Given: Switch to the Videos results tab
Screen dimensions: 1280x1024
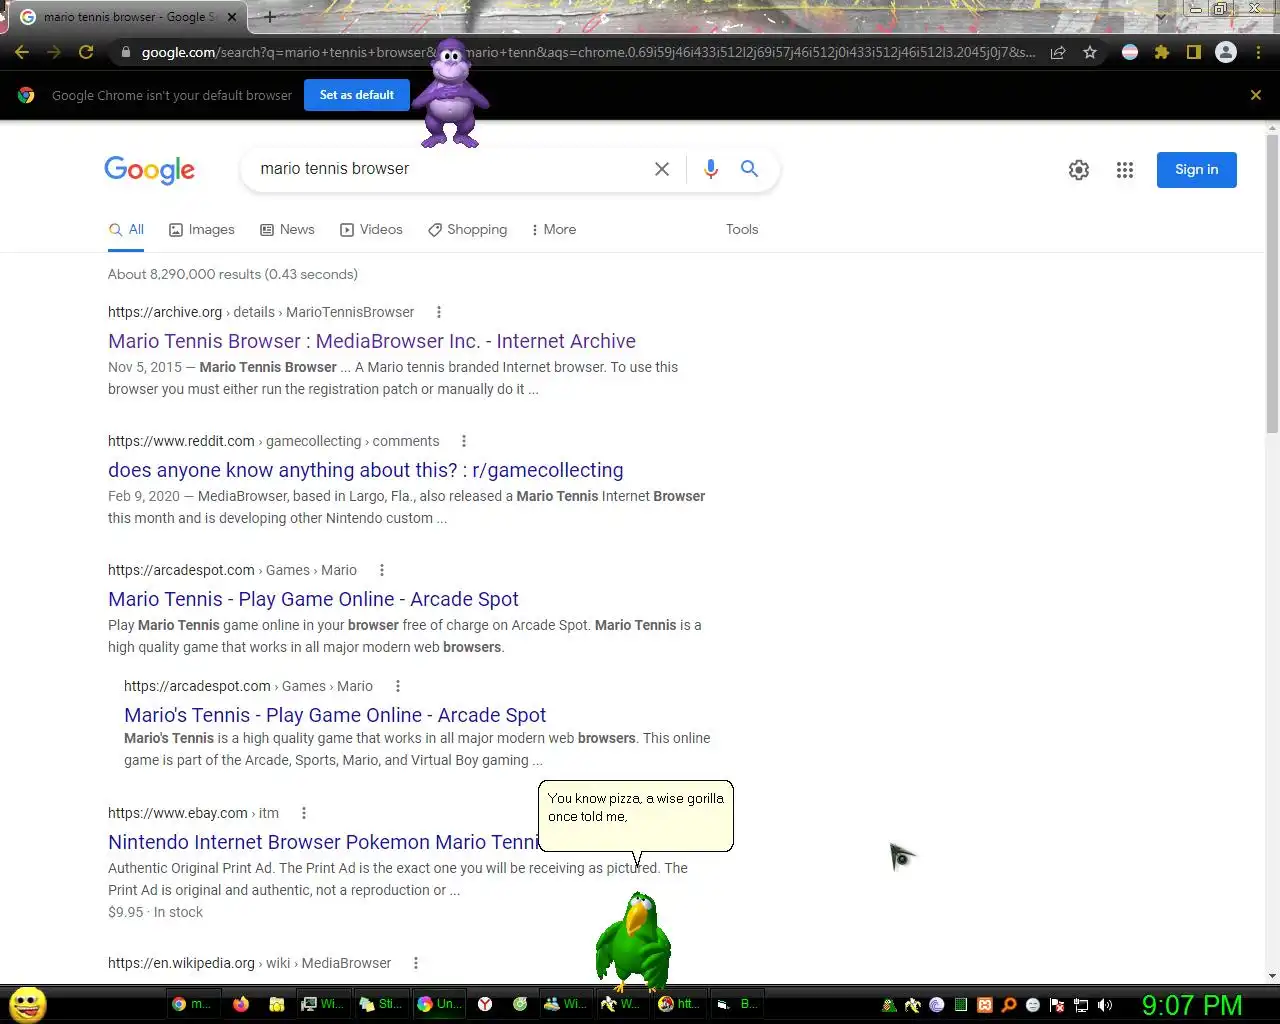Looking at the screenshot, I should [x=371, y=230].
